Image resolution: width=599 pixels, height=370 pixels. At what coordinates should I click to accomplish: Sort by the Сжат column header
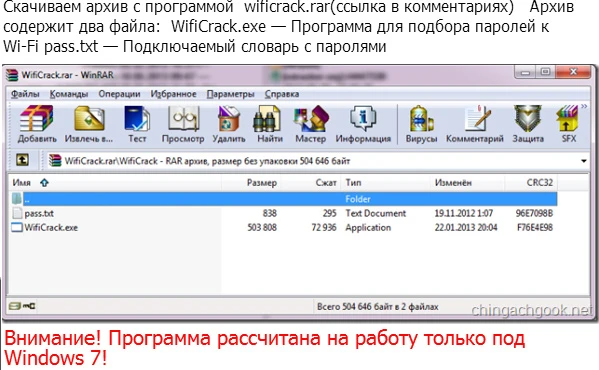pyautogui.click(x=311, y=183)
